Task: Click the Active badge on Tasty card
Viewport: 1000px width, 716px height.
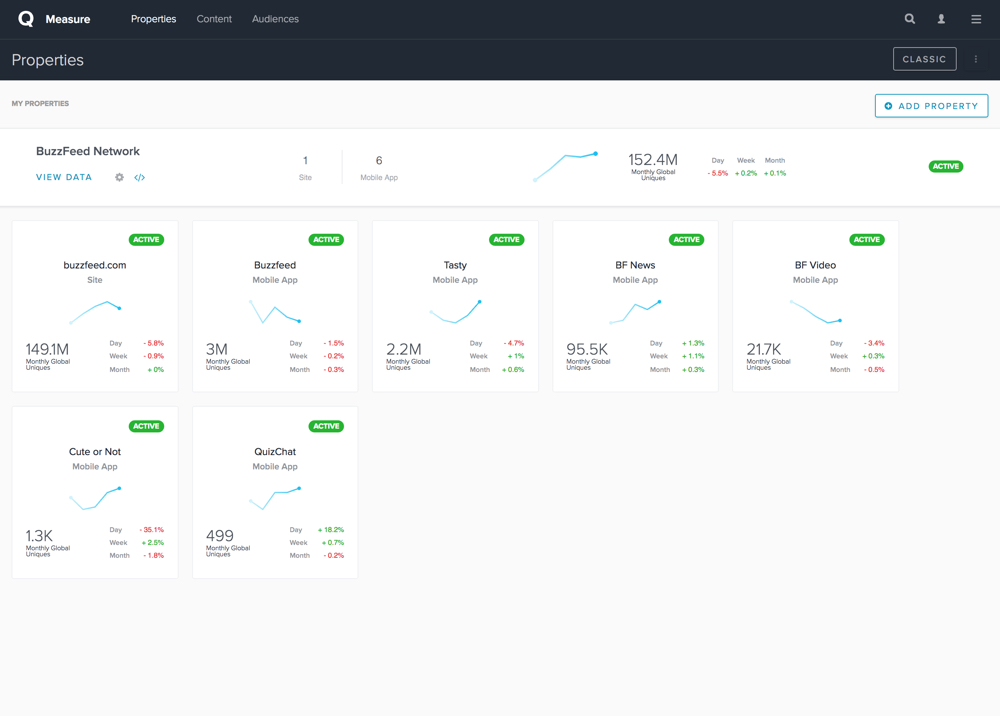Action: 506,240
